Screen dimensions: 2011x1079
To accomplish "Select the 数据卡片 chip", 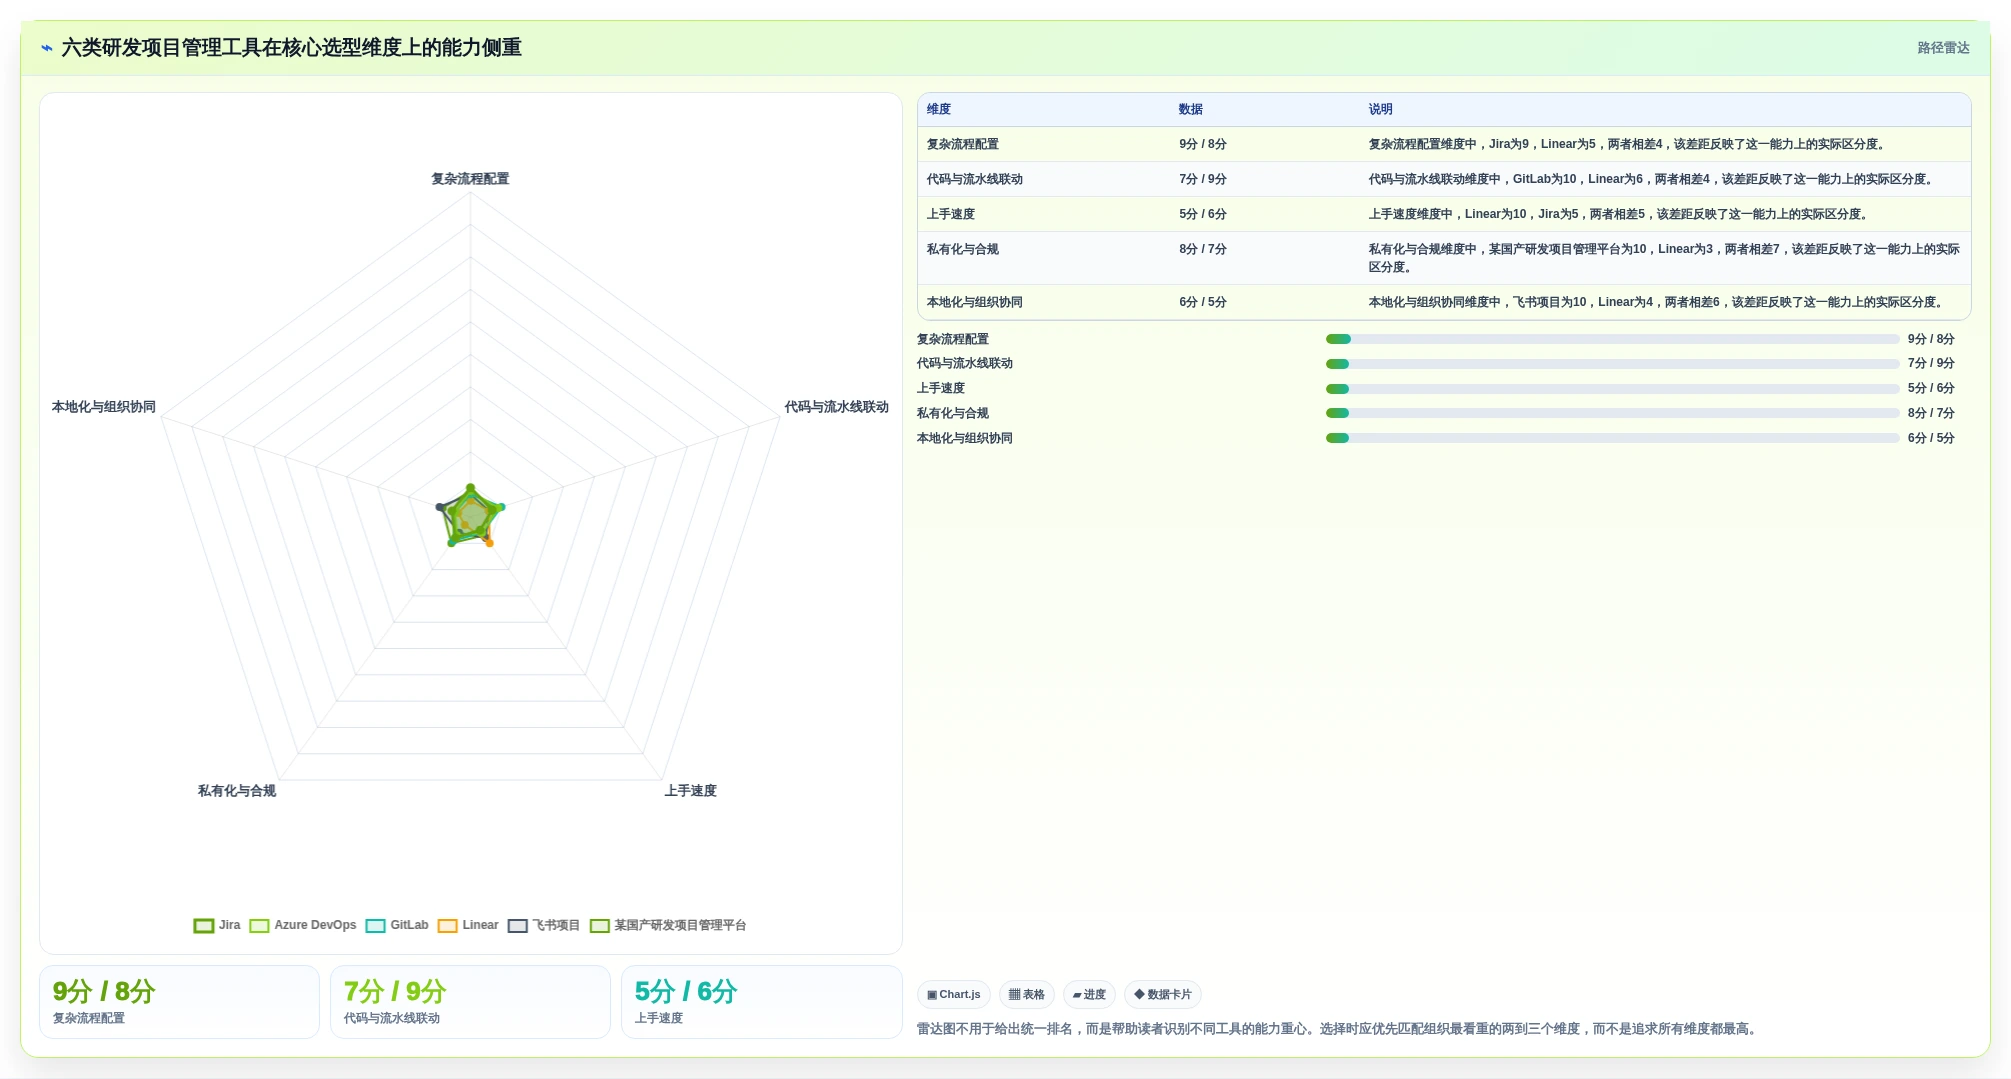I will 1163,995.
